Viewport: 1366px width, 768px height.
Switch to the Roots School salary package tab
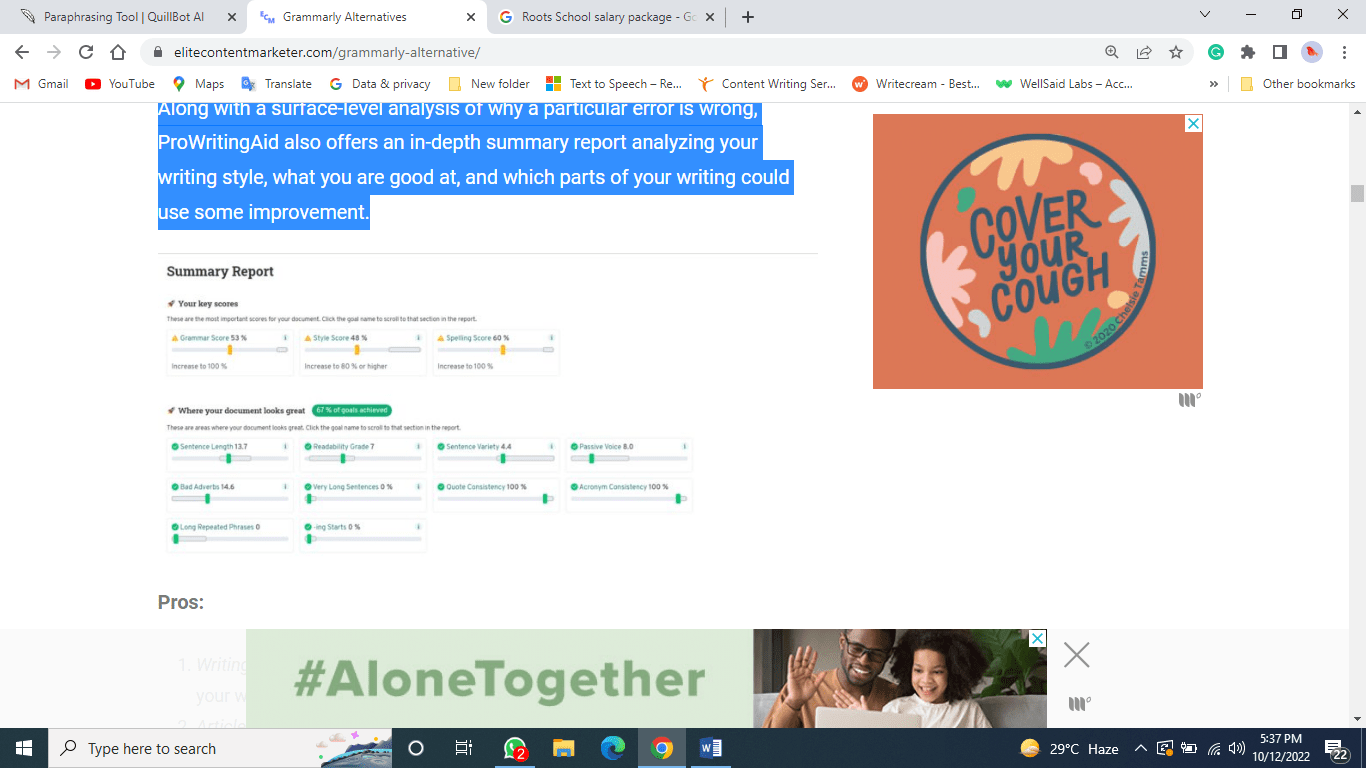pyautogui.click(x=605, y=17)
